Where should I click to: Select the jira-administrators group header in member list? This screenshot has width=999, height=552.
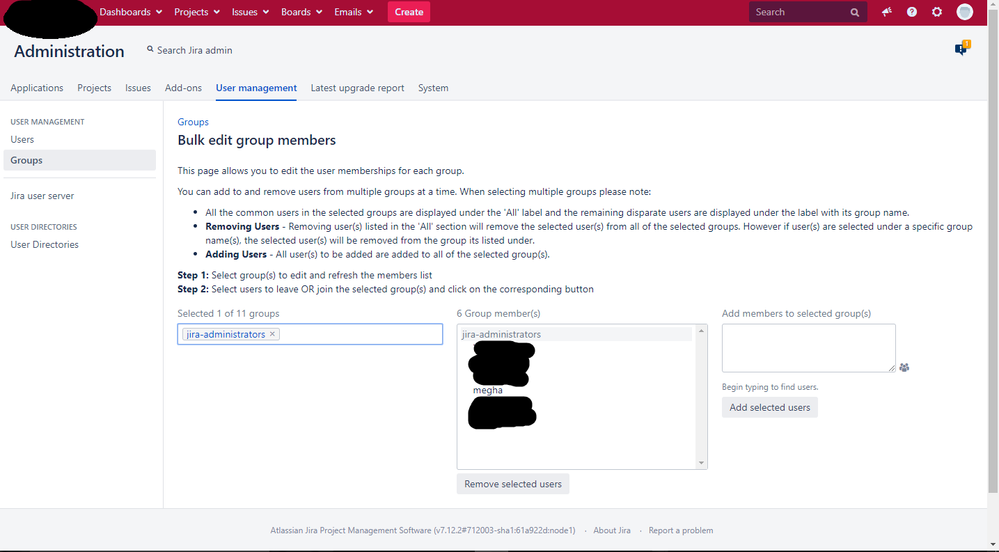tap(576, 334)
